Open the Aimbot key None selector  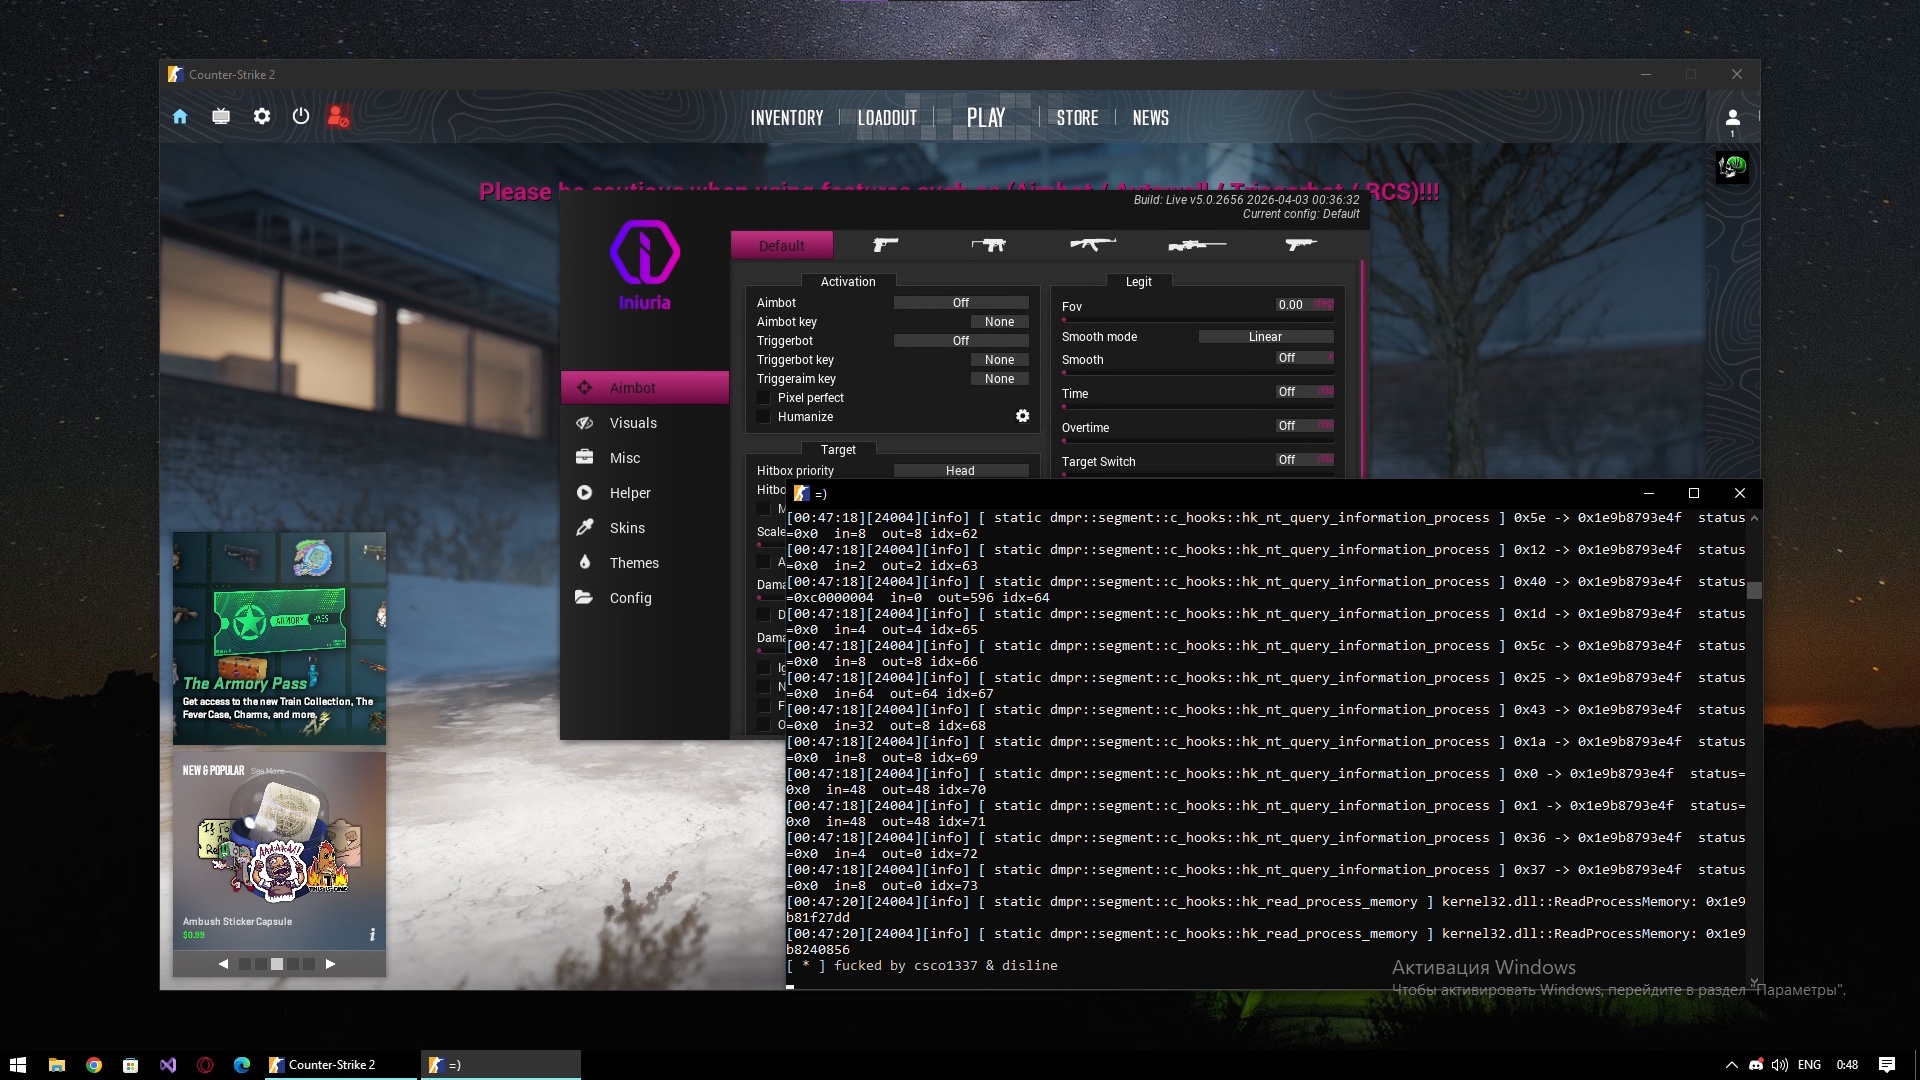click(999, 322)
